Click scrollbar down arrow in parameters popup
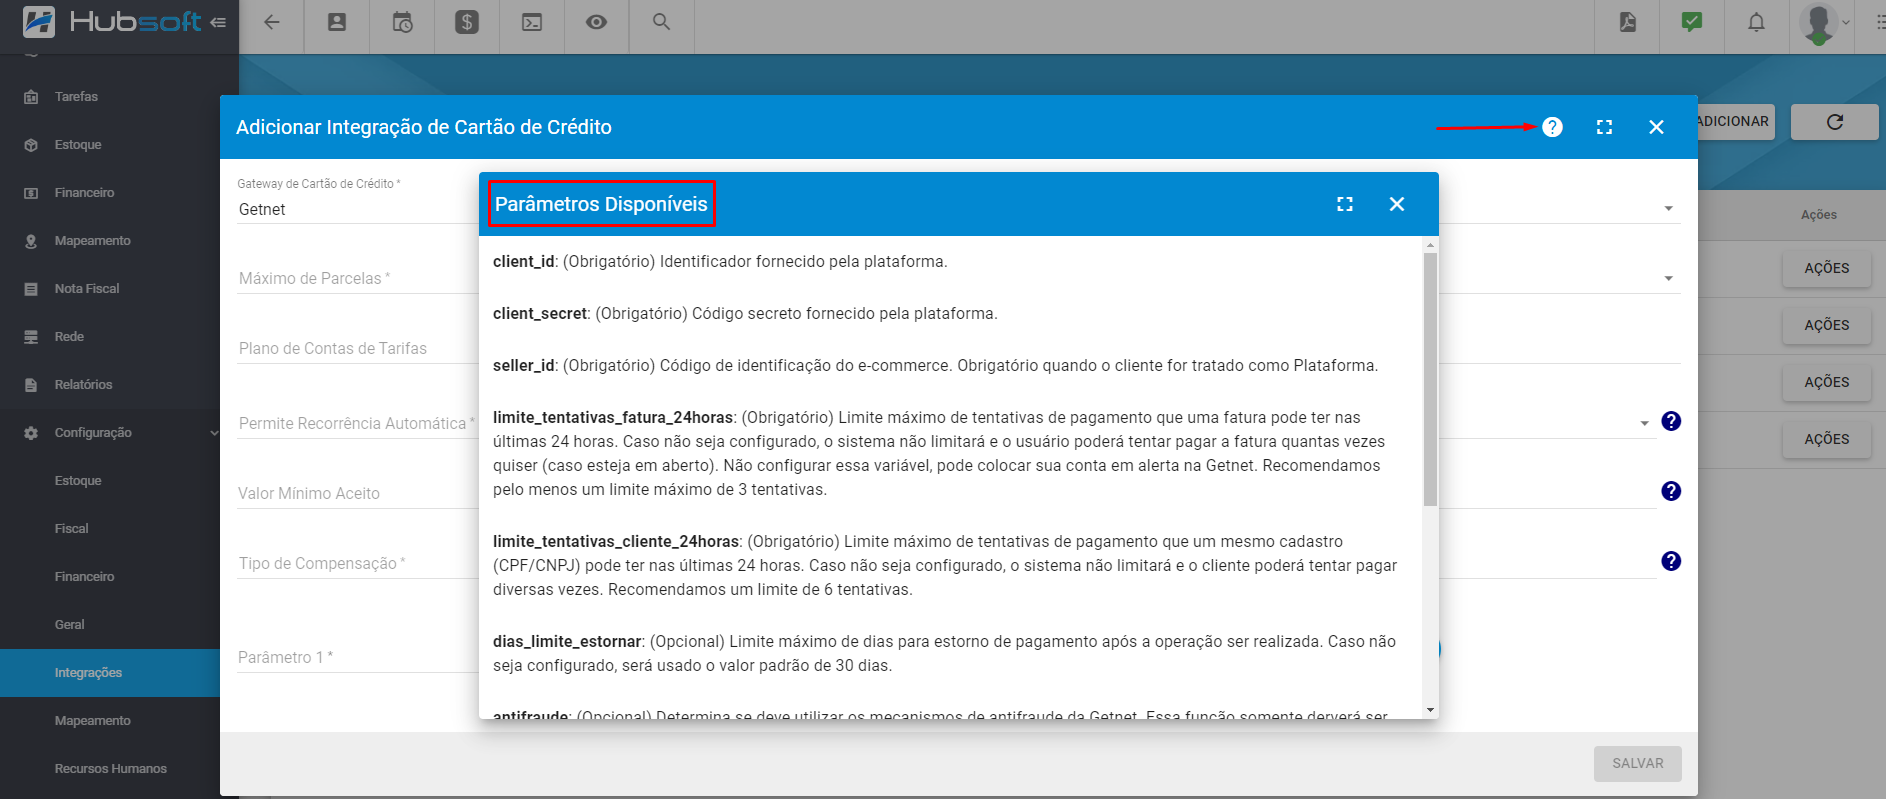1886x799 pixels. pyautogui.click(x=1430, y=710)
